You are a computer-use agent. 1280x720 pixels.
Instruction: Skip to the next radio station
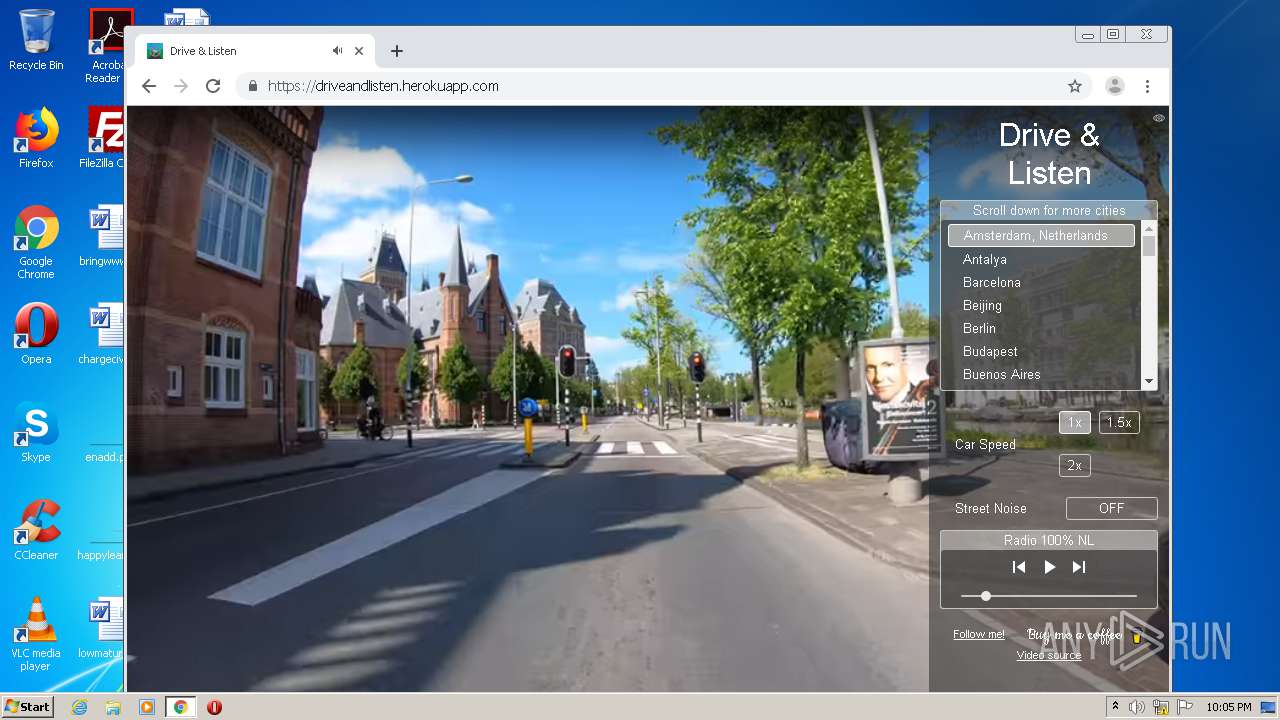1079,567
